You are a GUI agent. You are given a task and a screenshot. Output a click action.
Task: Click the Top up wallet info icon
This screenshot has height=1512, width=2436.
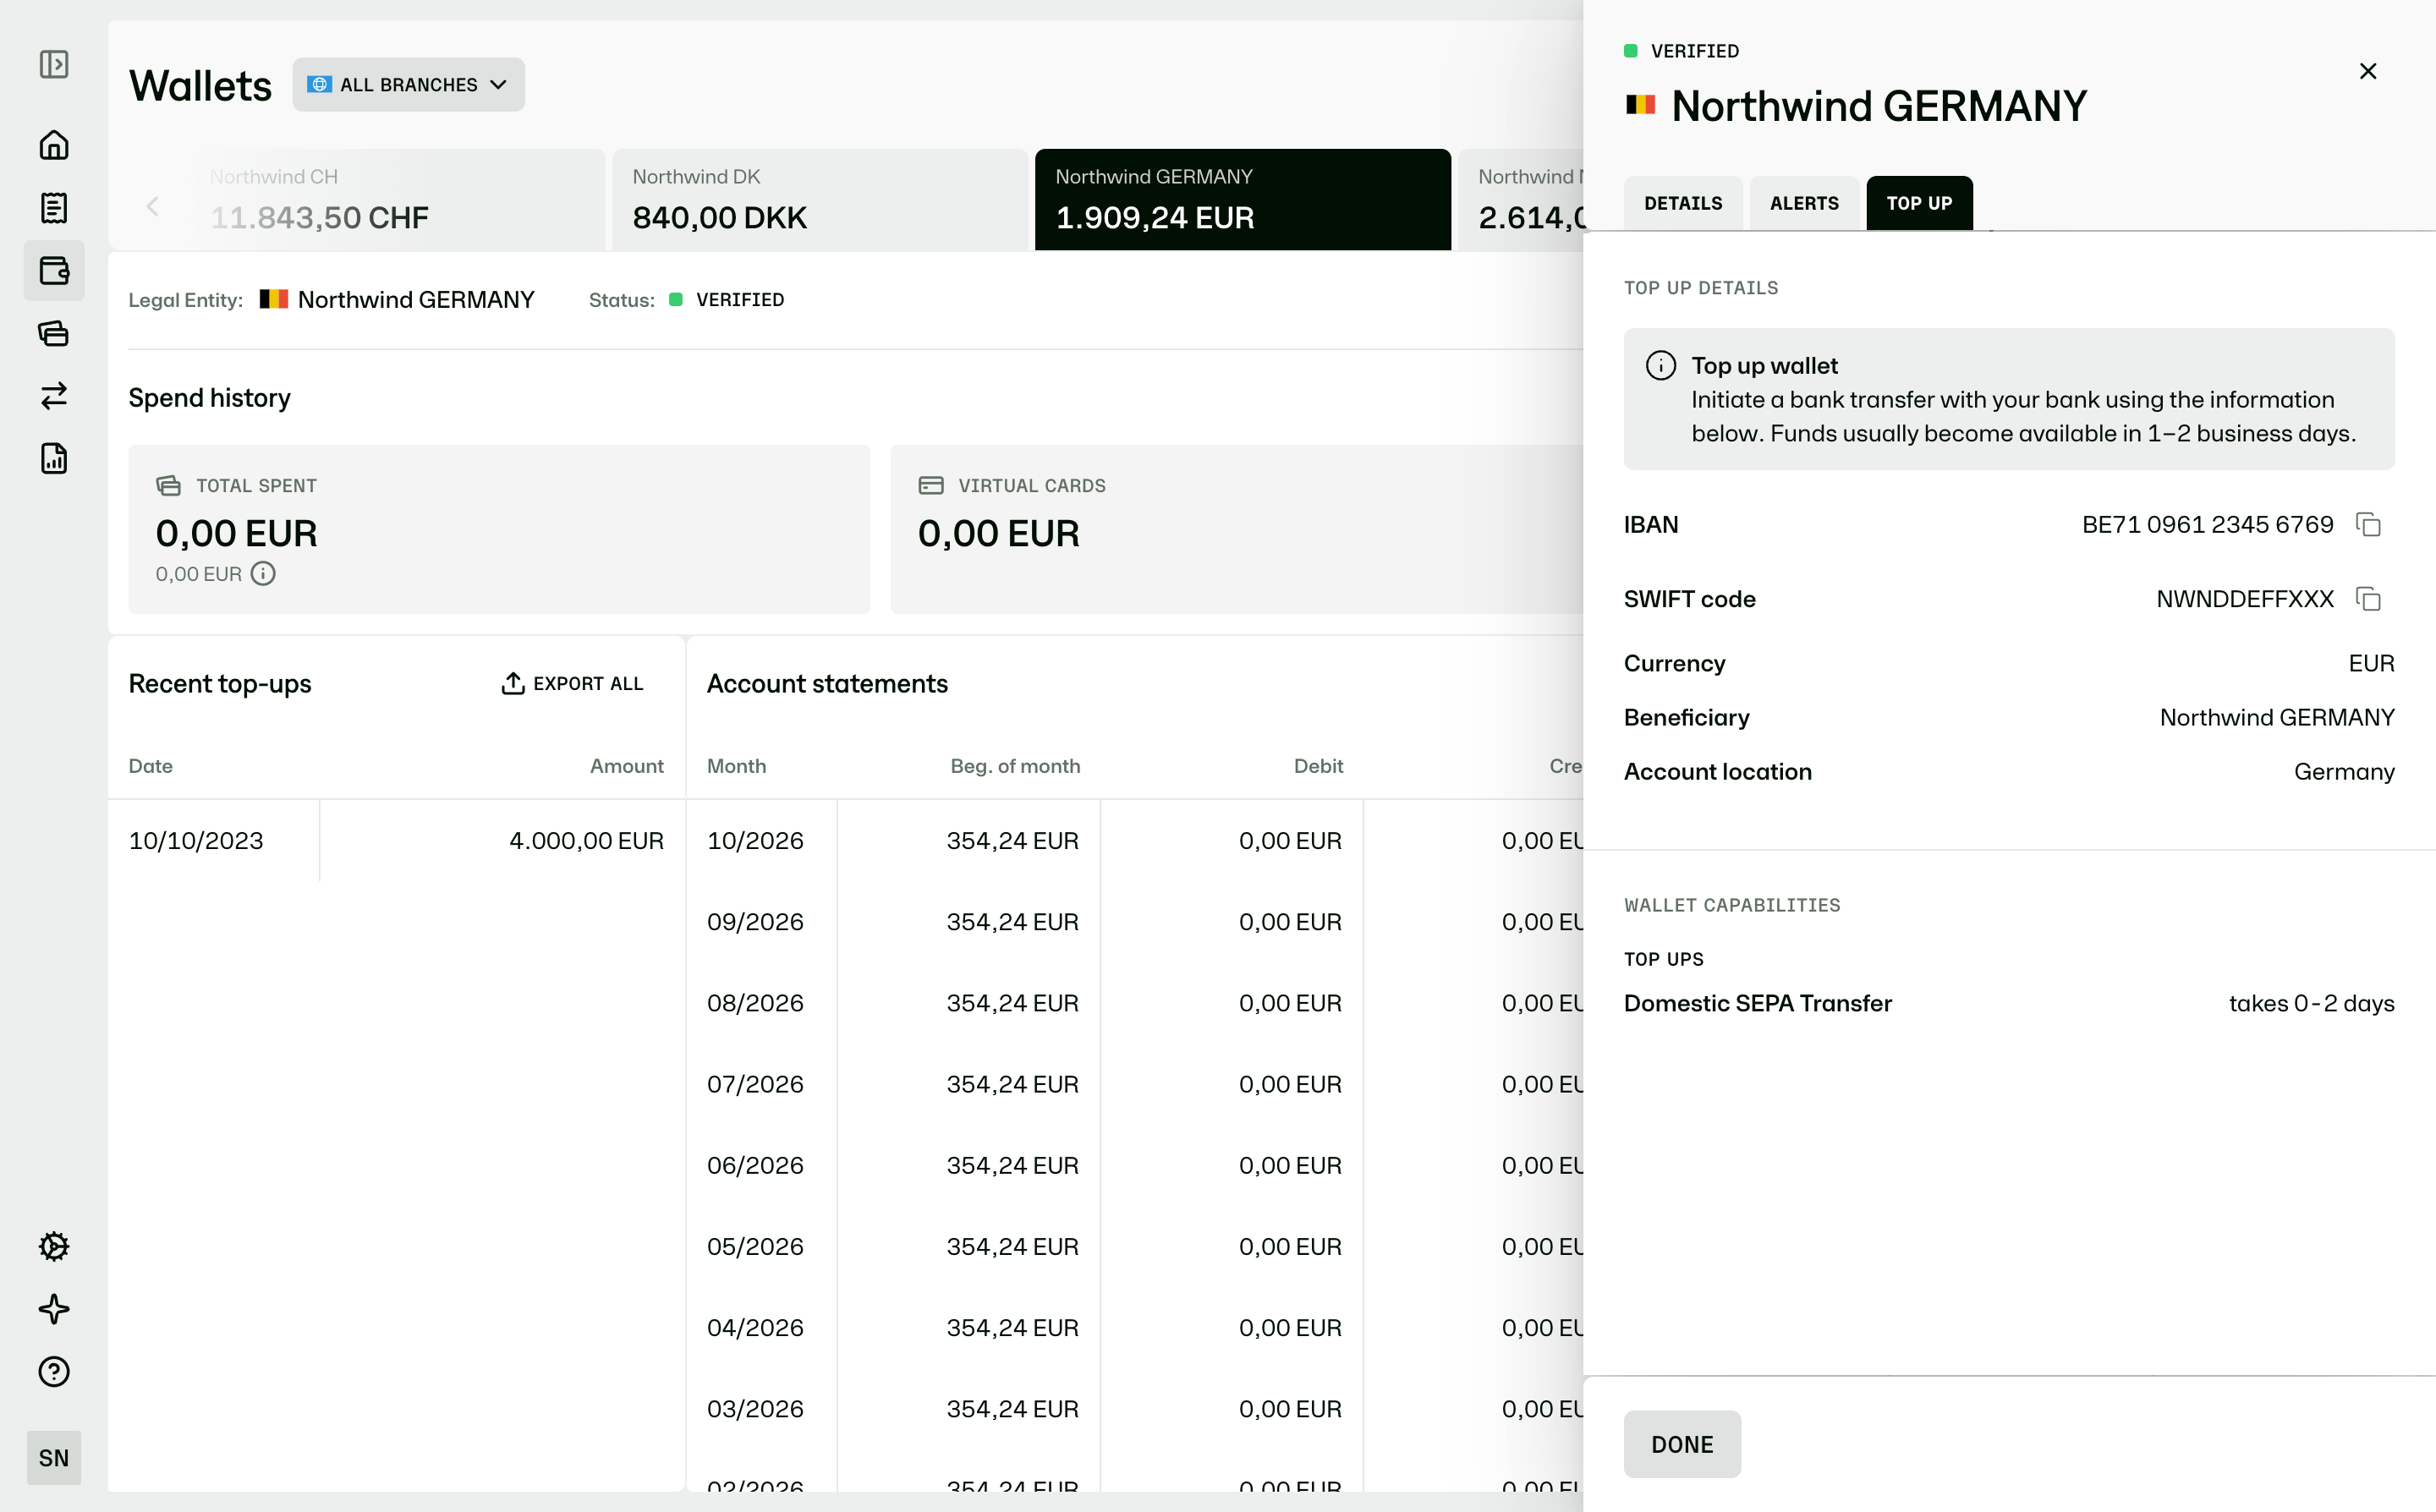[1660, 366]
